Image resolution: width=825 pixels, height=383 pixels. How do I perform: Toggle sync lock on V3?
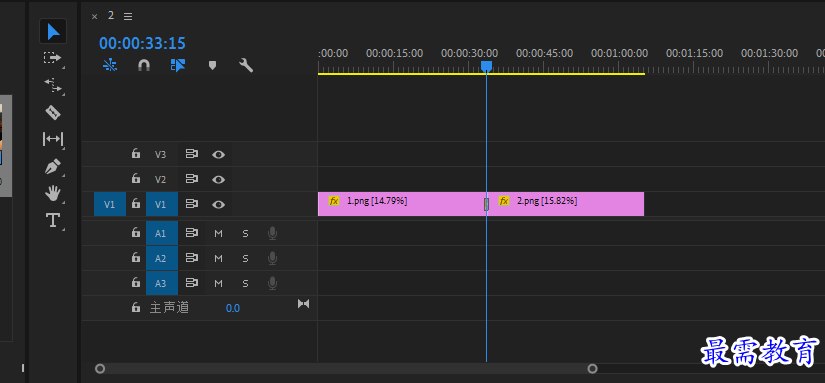click(x=192, y=154)
